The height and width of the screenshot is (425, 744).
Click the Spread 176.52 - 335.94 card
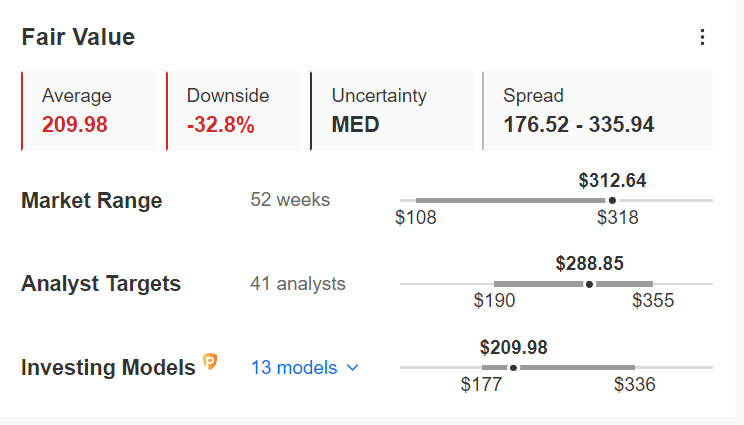pos(597,111)
